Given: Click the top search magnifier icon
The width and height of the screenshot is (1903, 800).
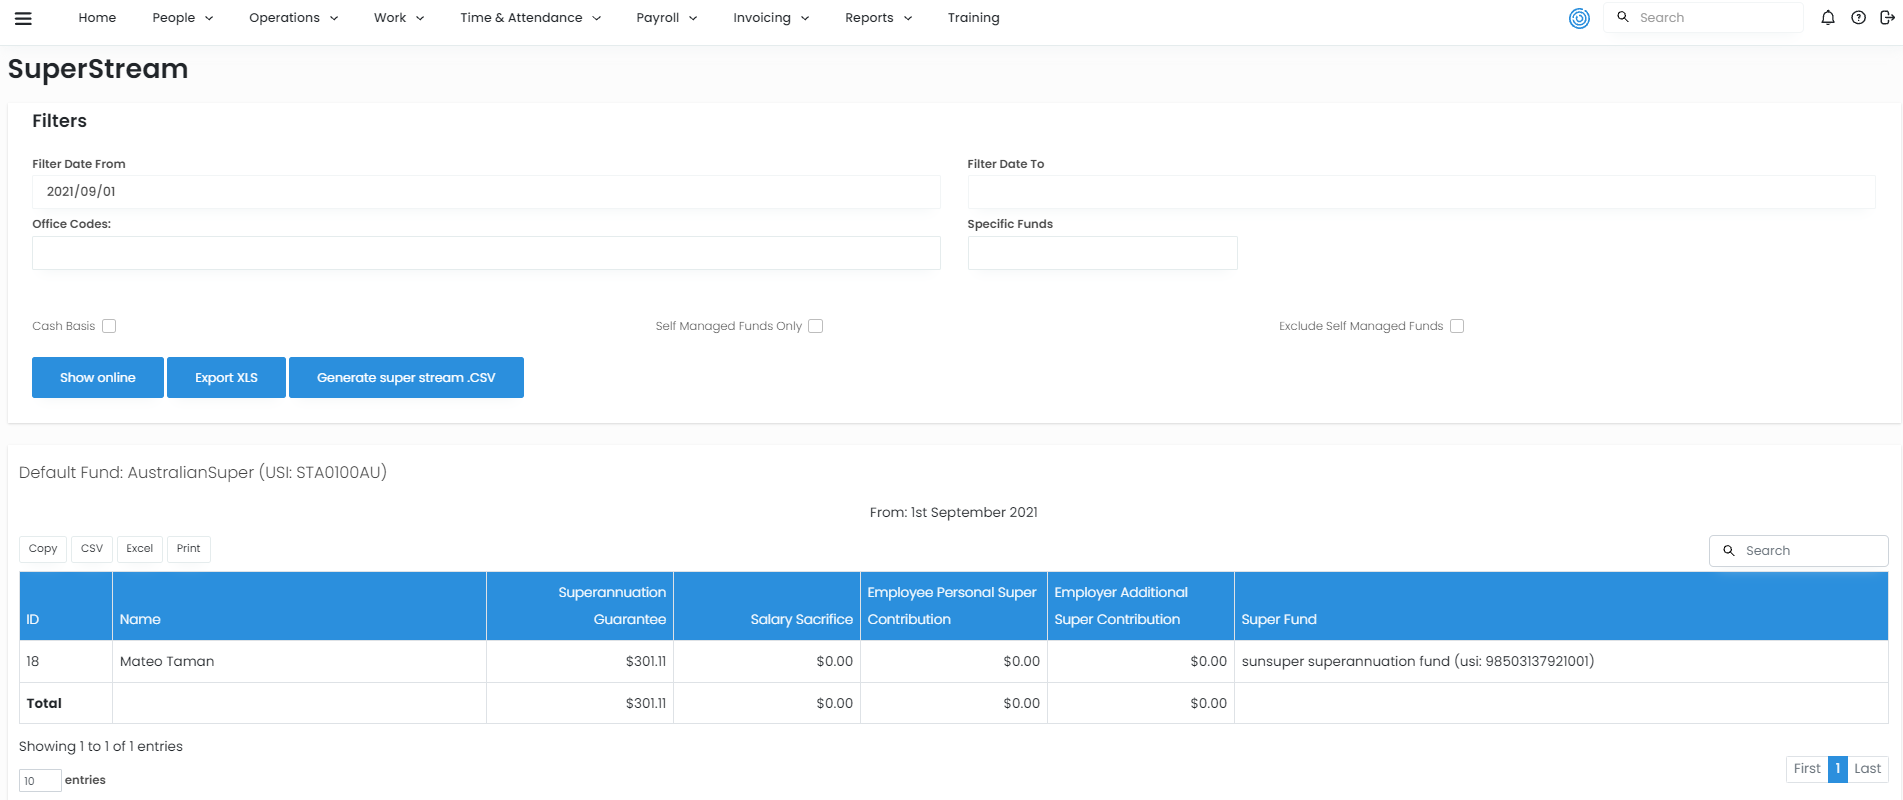Looking at the screenshot, I should tap(1623, 18).
